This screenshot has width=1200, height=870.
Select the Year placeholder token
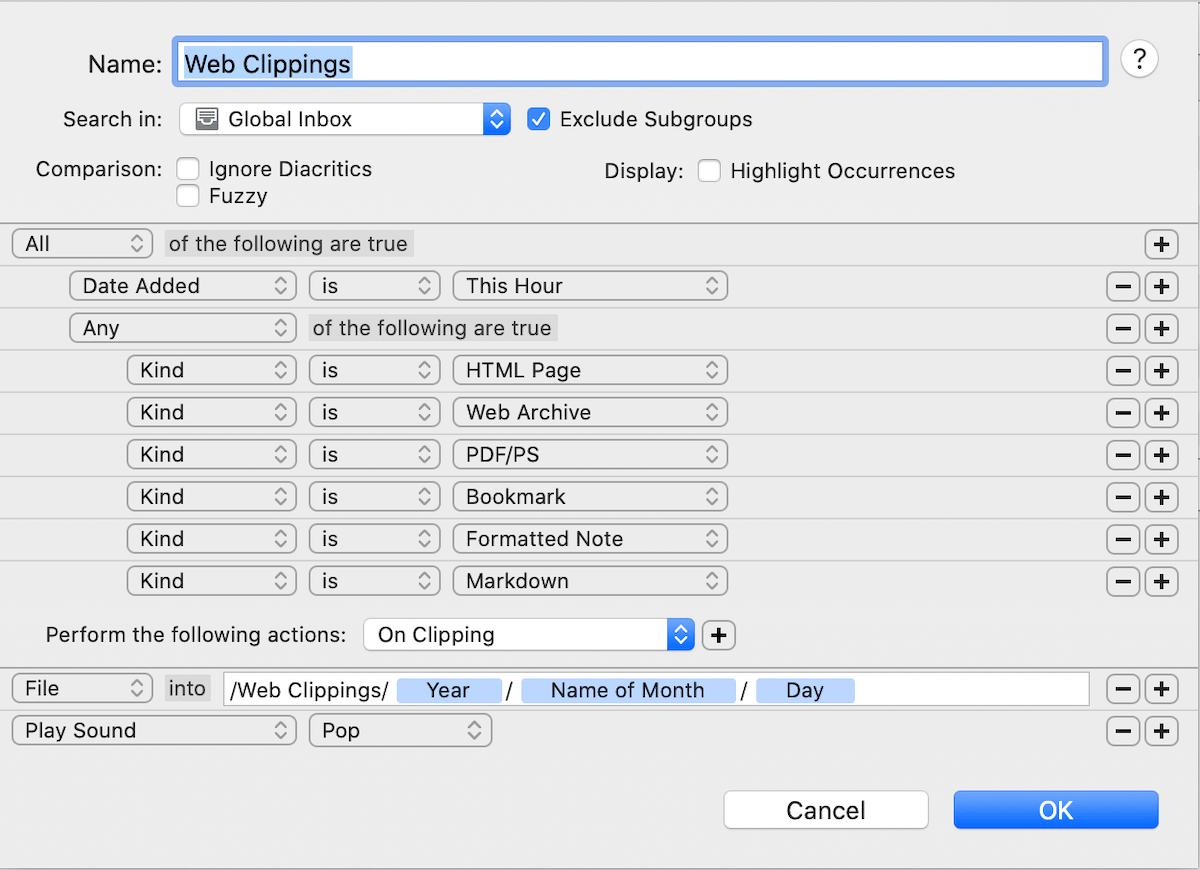pyautogui.click(x=449, y=690)
